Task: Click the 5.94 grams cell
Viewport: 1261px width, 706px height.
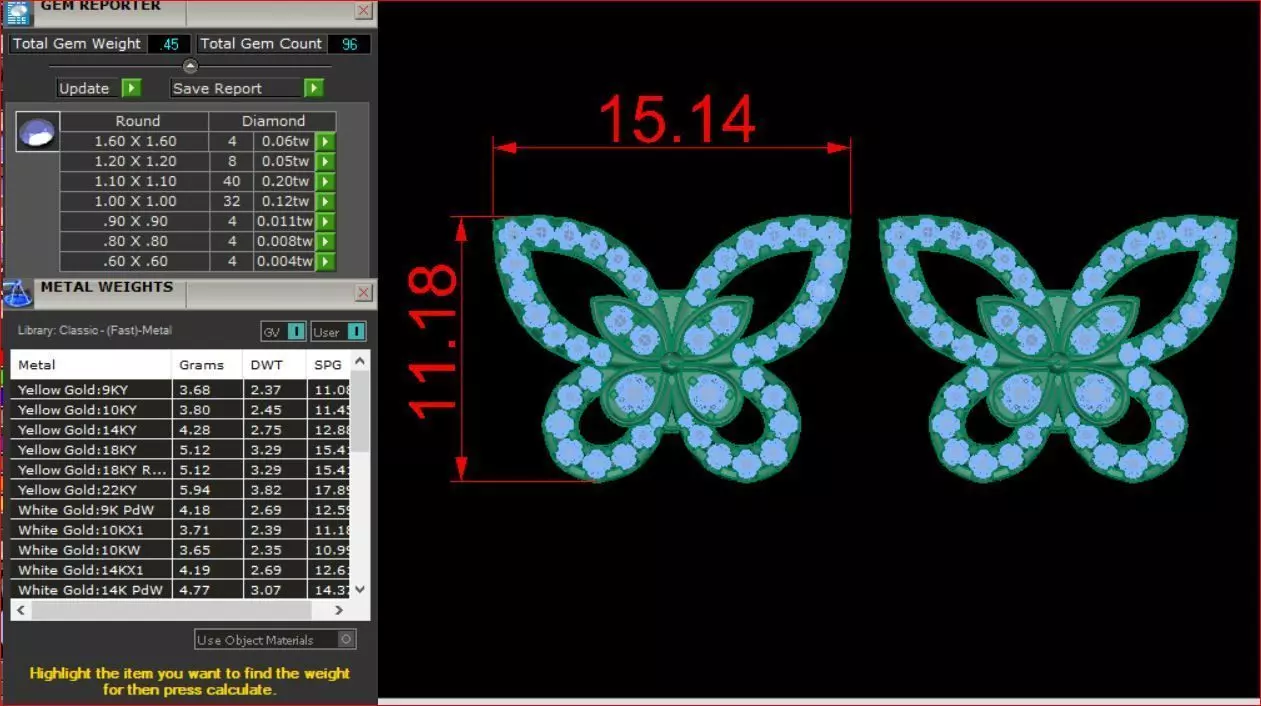Action: (x=208, y=490)
